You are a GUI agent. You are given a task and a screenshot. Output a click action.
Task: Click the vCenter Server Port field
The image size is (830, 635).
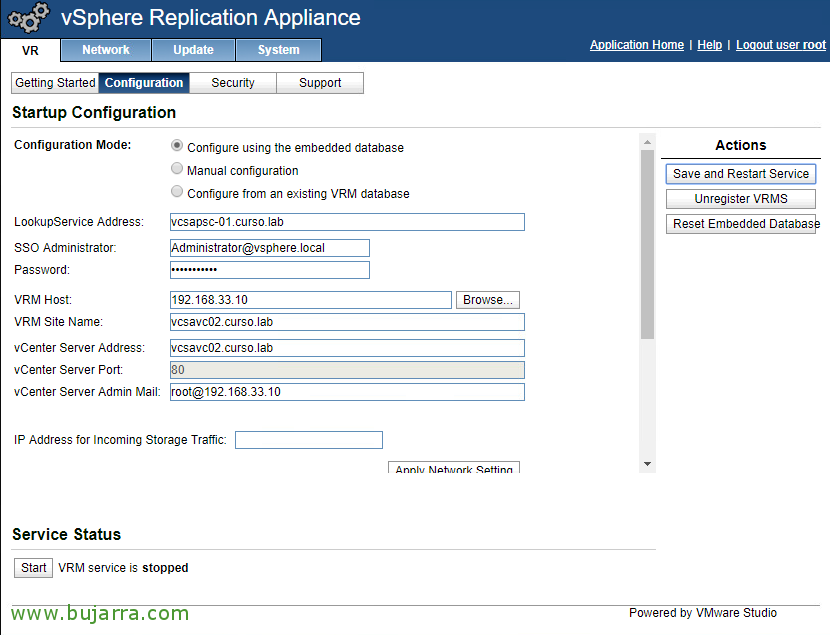coord(347,370)
